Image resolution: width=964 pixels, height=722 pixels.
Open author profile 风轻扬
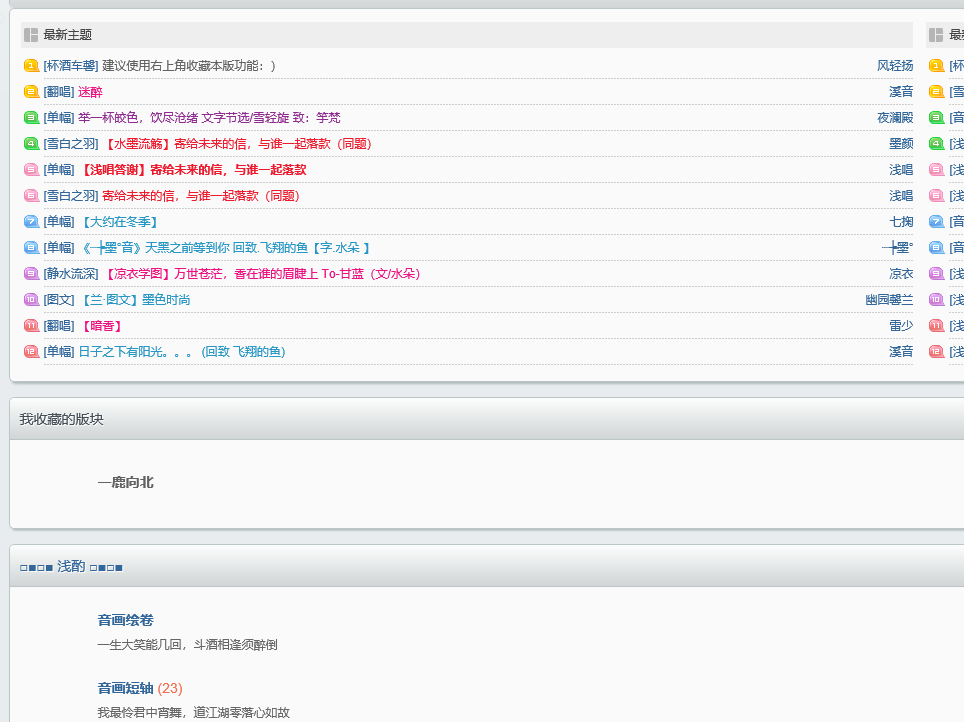pos(895,66)
